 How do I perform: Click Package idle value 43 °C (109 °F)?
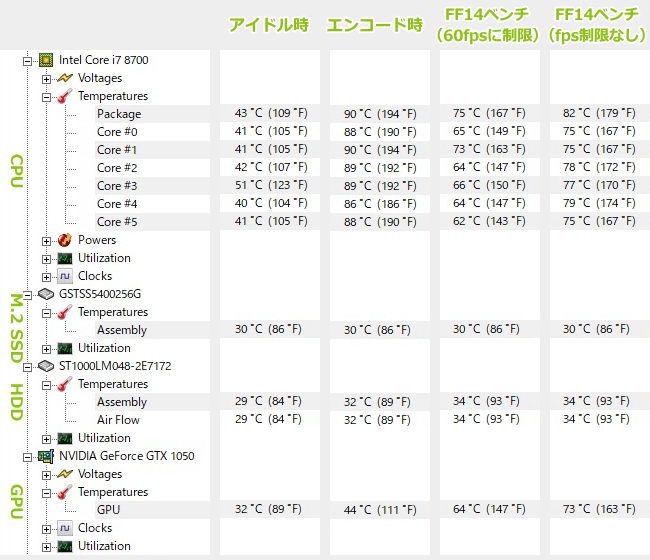271,113
